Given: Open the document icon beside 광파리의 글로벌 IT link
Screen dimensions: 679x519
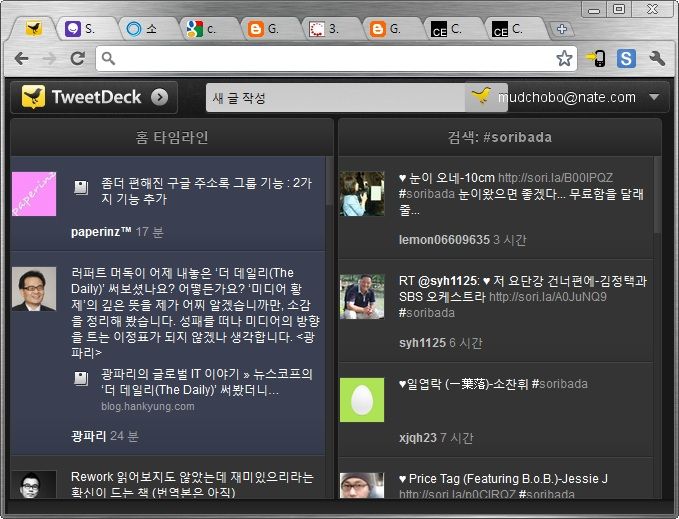Looking at the screenshot, I should (x=81, y=378).
